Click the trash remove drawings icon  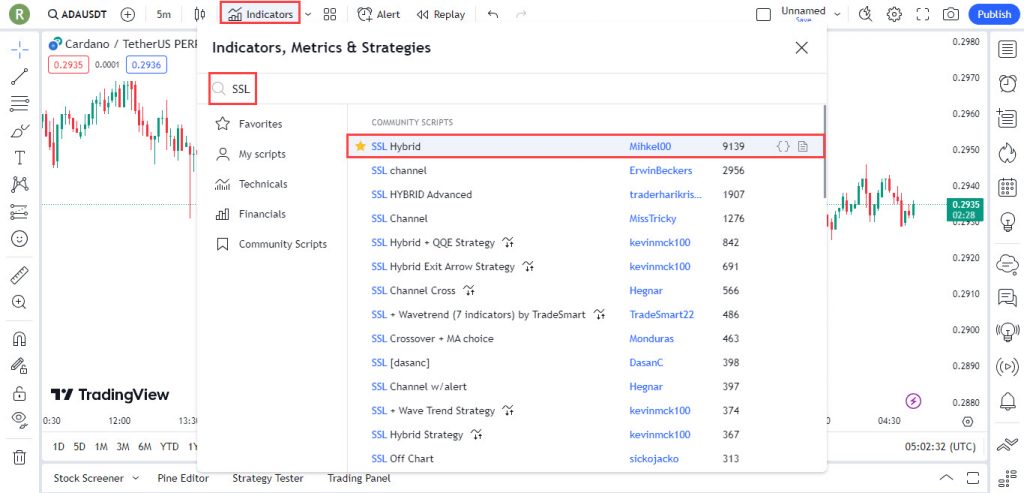click(x=20, y=457)
